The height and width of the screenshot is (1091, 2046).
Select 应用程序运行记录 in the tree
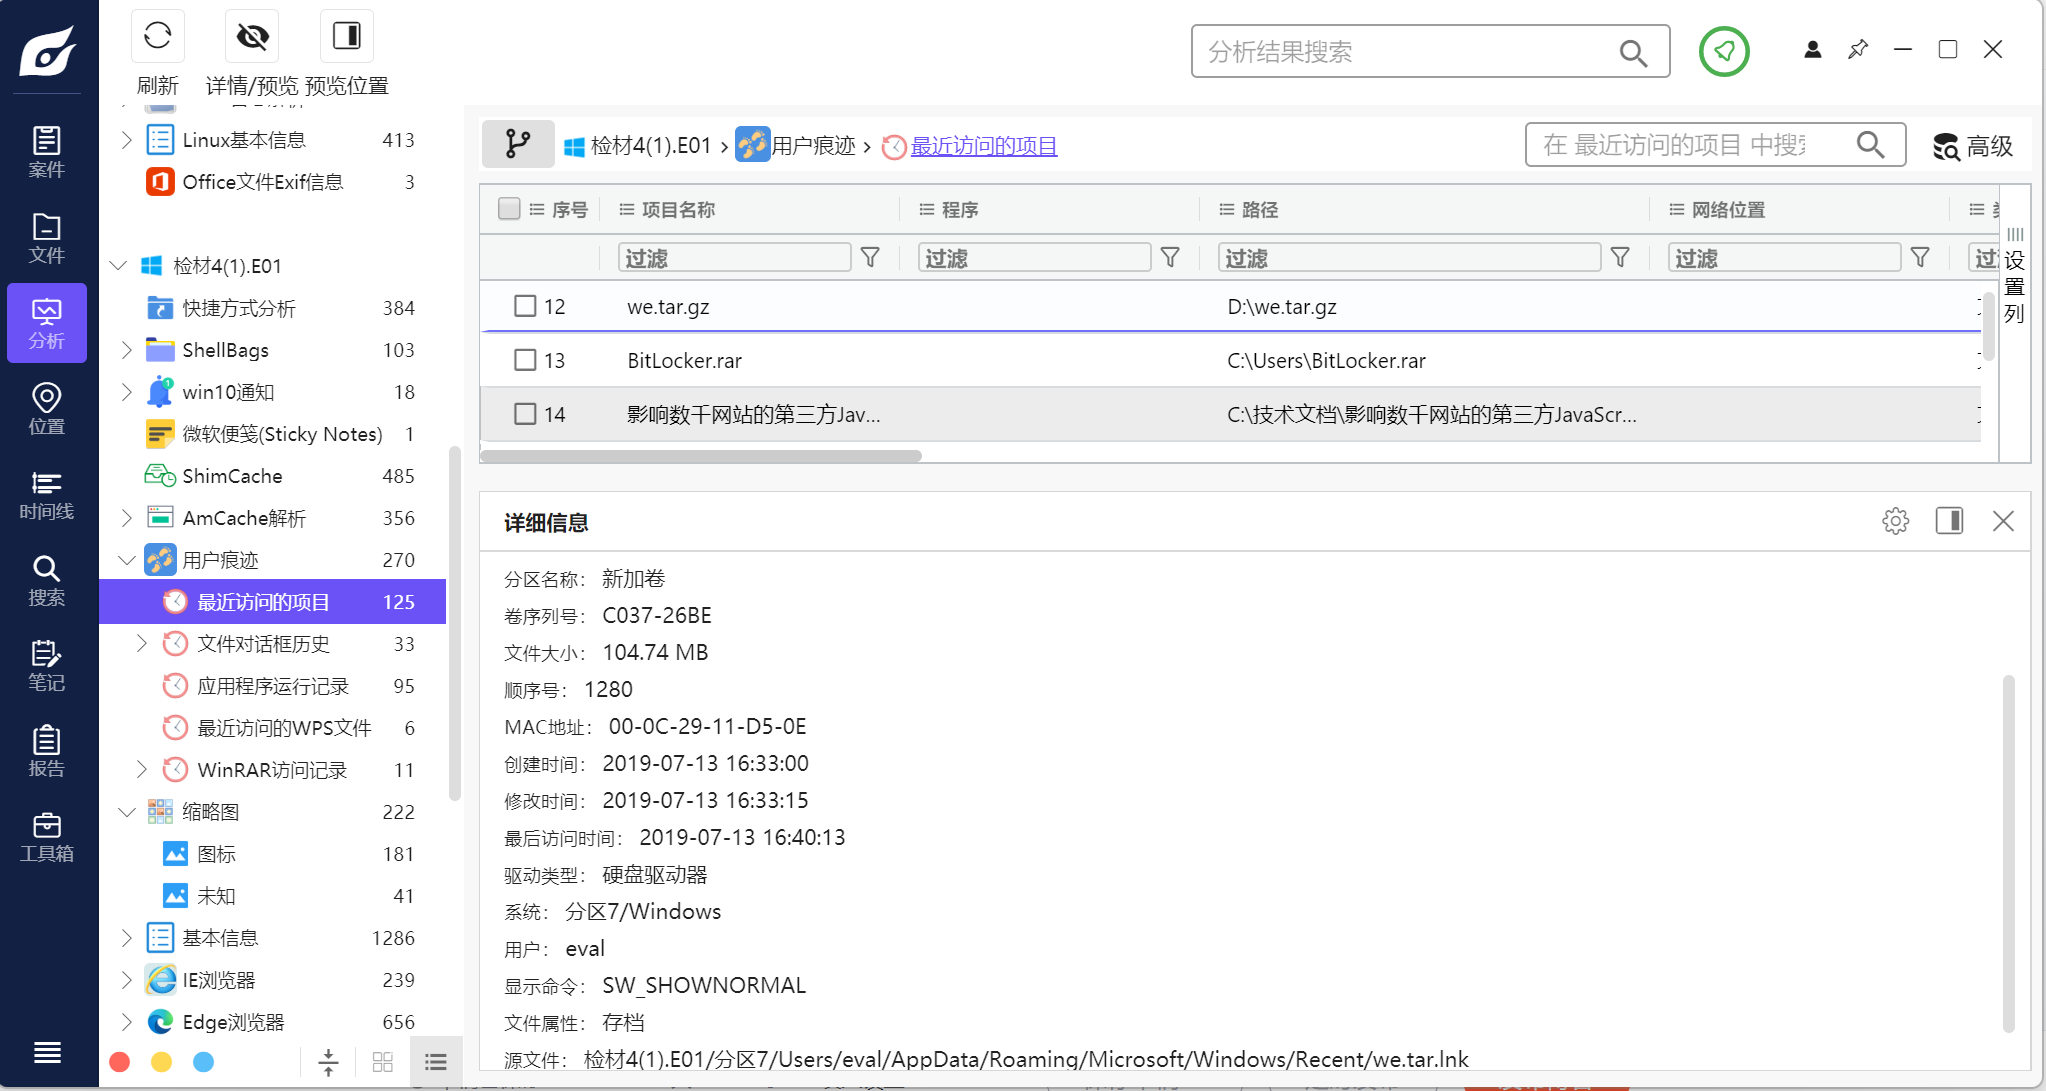[273, 686]
